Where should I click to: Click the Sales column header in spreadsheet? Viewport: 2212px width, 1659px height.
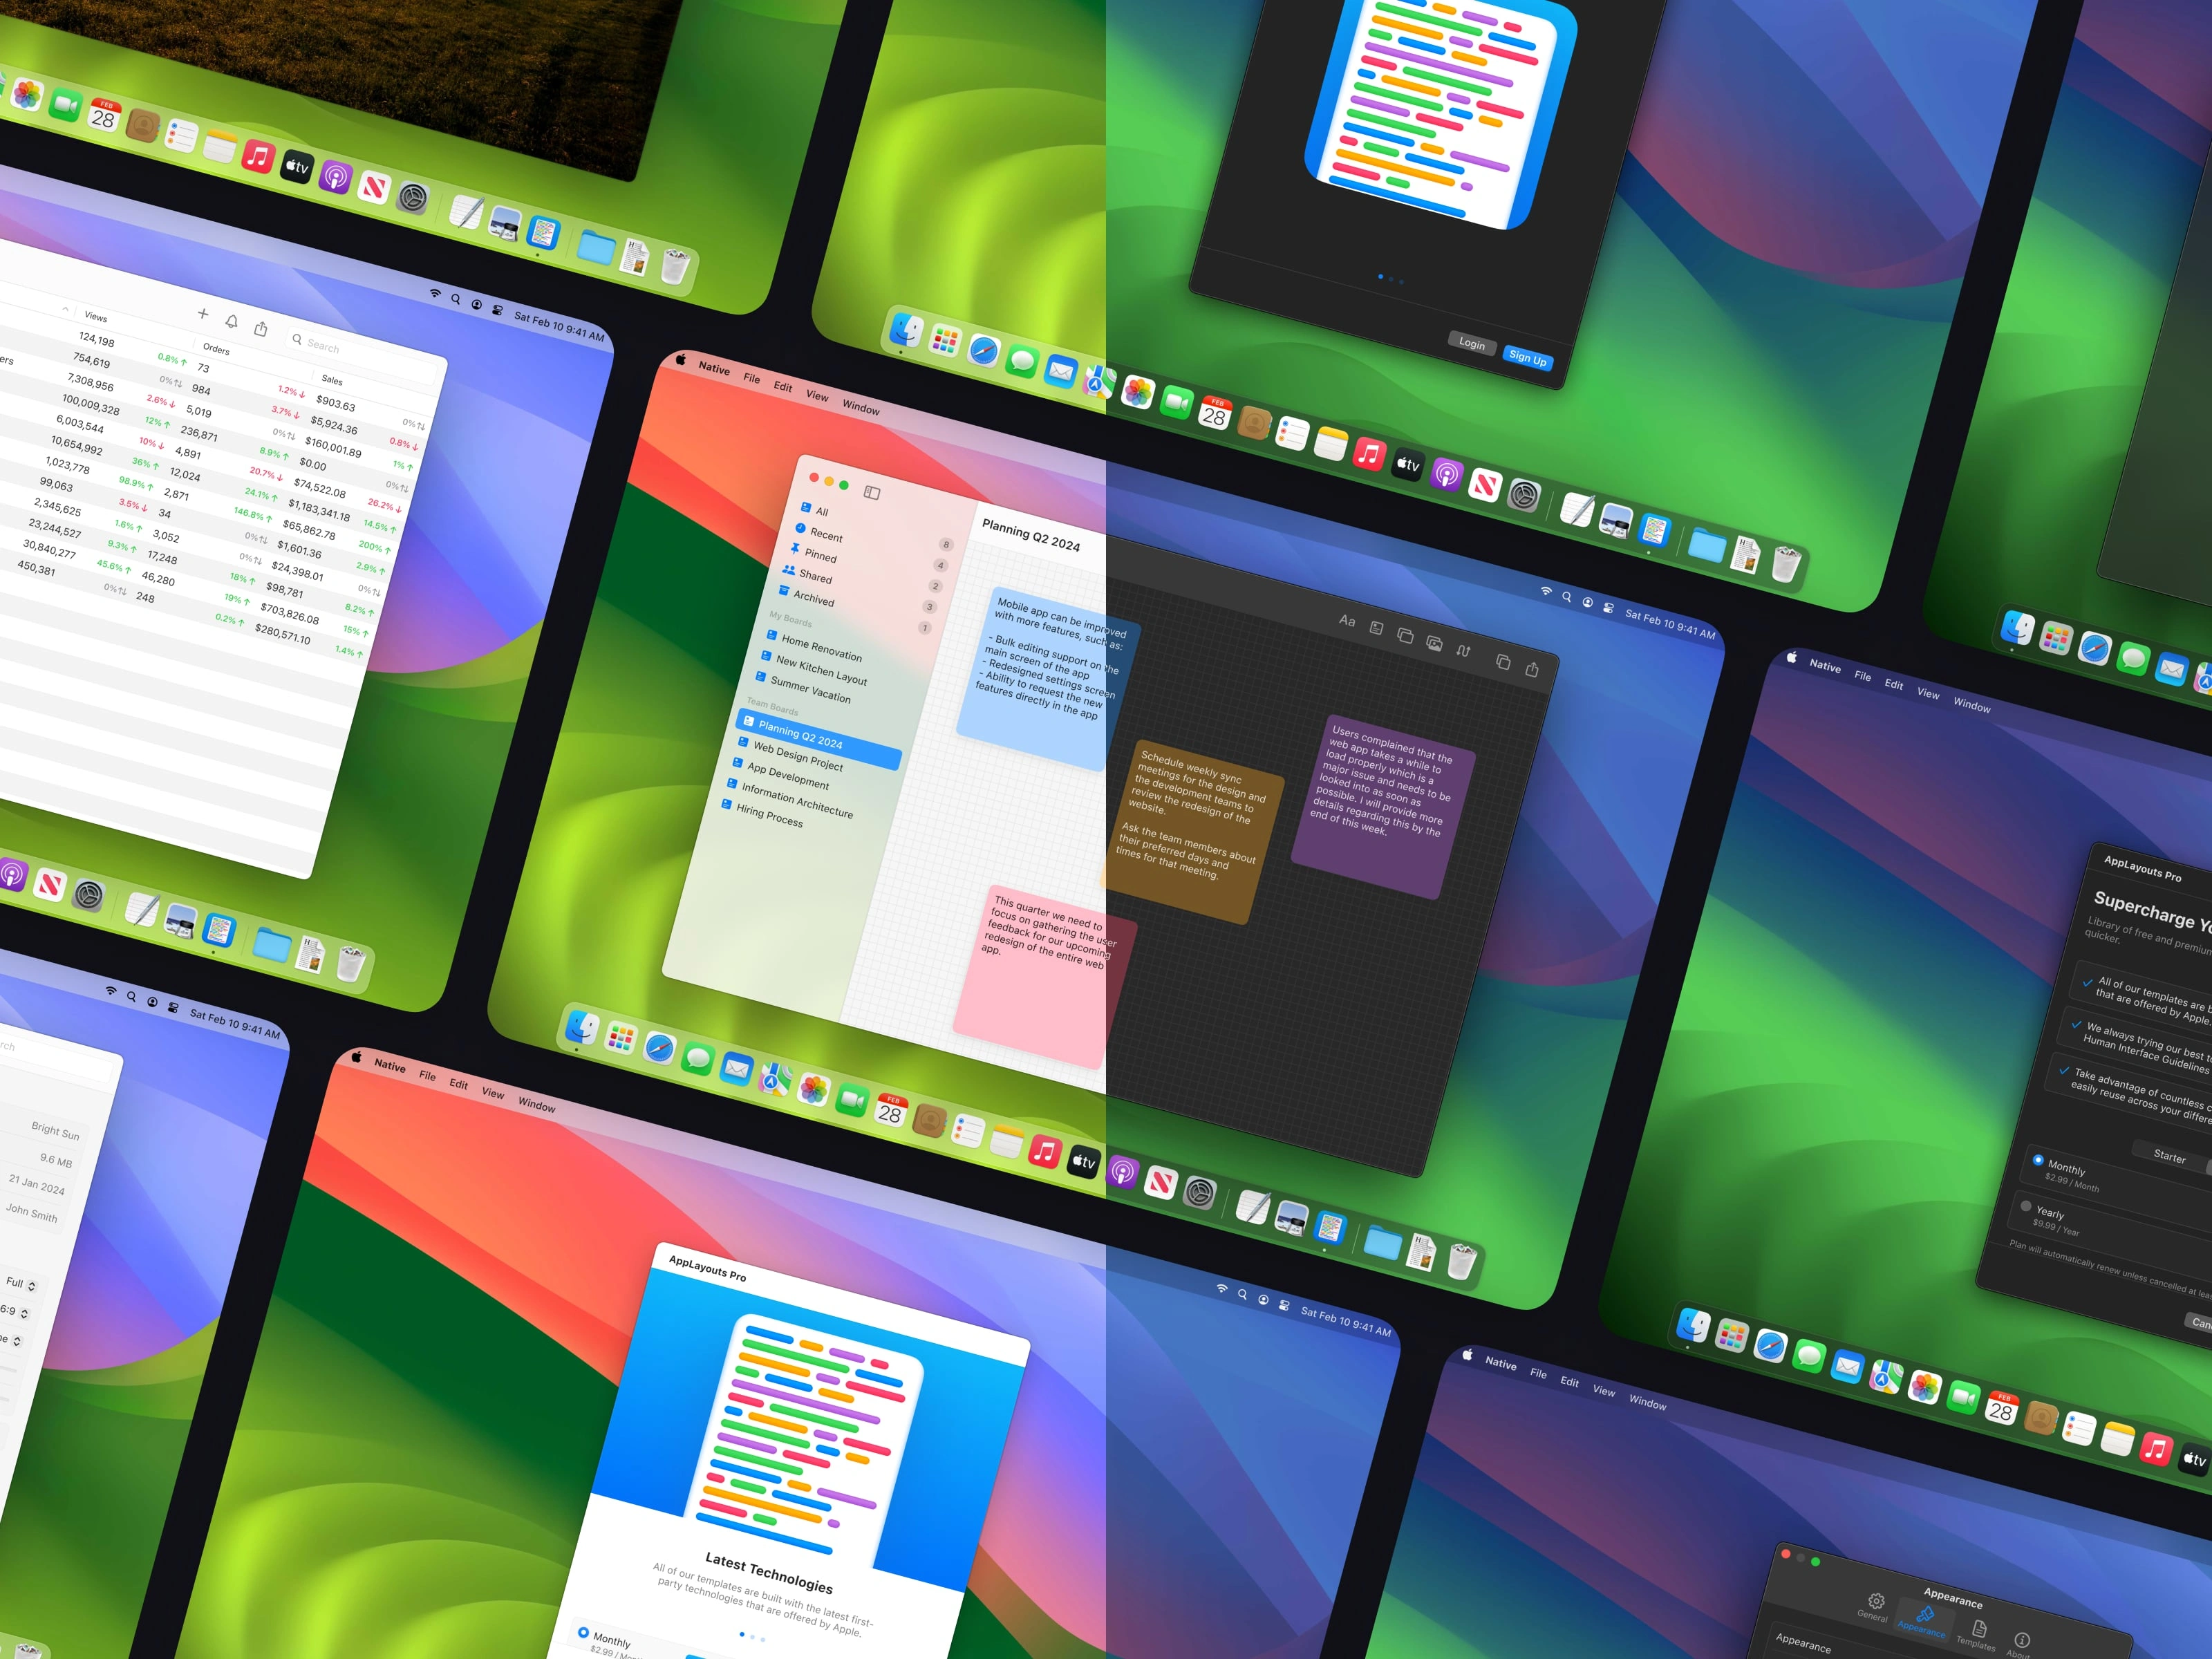[x=332, y=380]
